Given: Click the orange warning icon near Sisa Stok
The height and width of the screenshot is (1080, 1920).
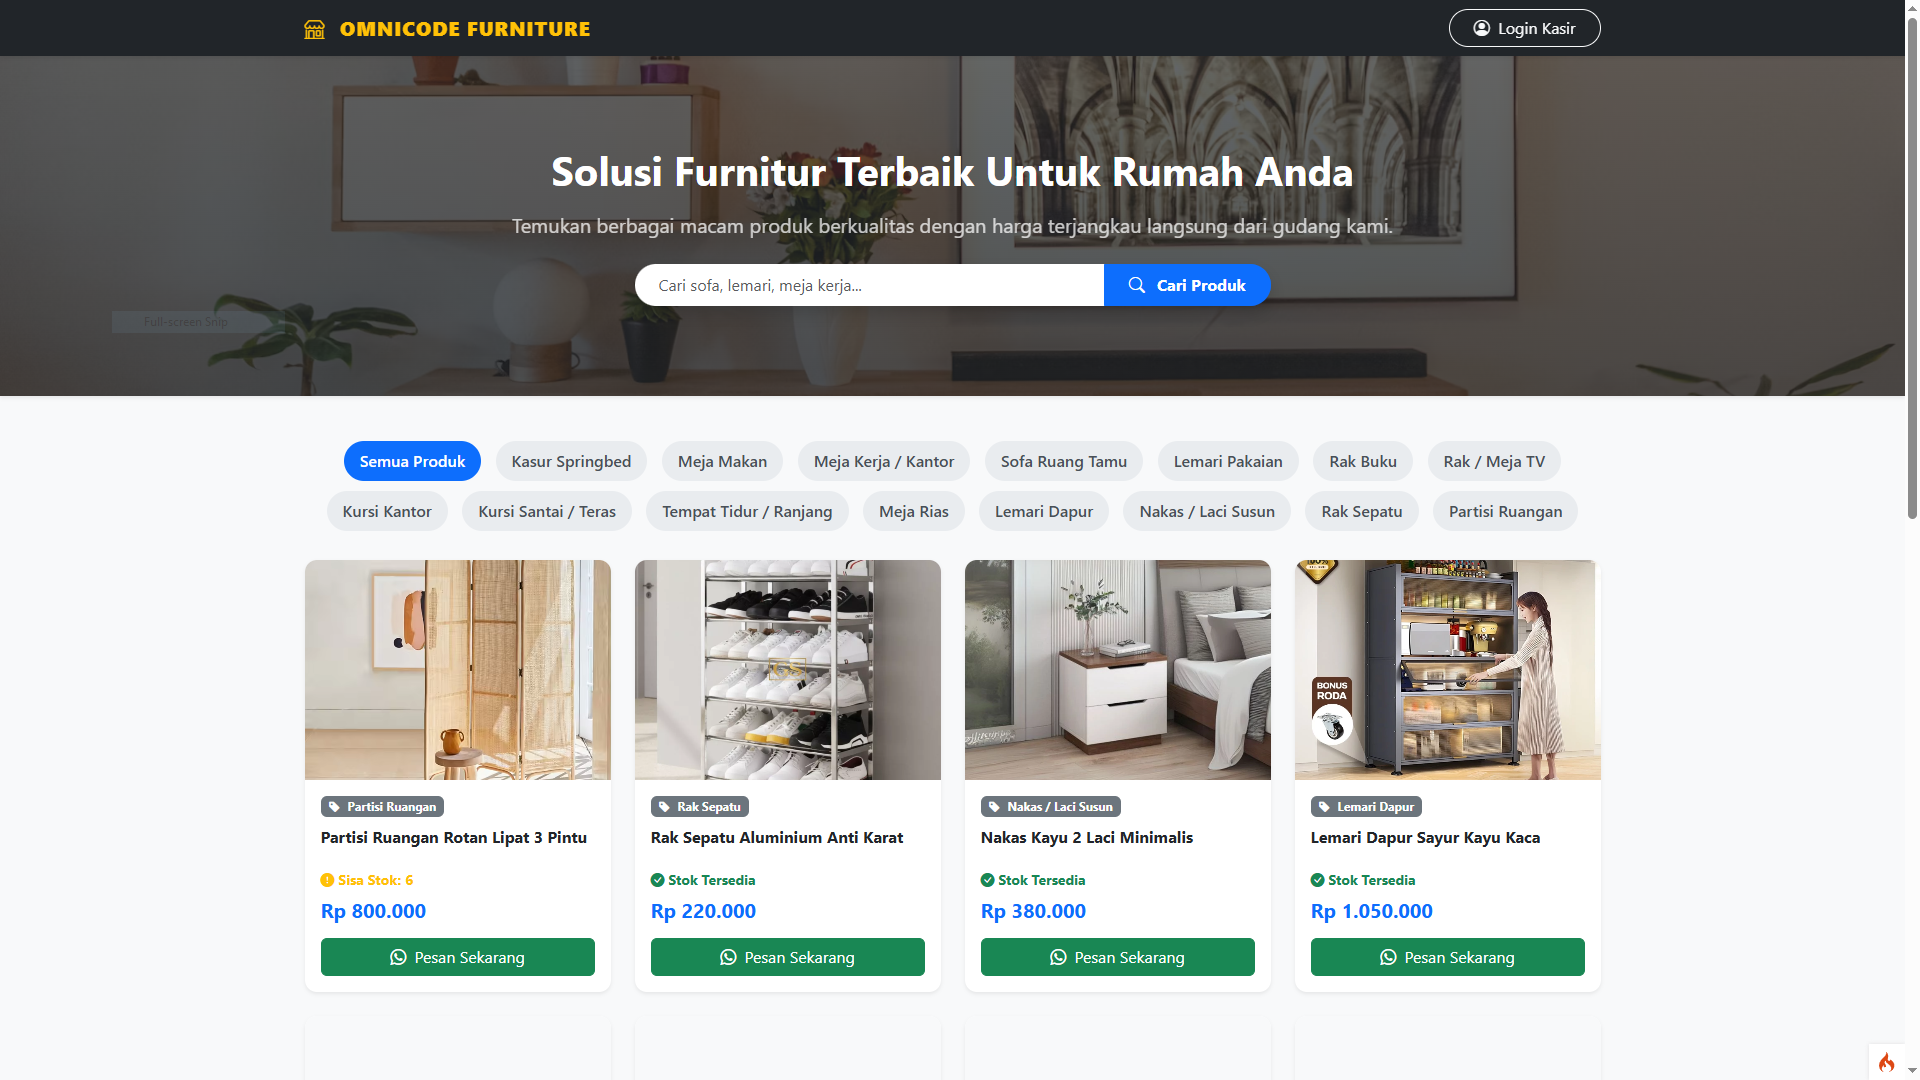Looking at the screenshot, I should (x=327, y=880).
